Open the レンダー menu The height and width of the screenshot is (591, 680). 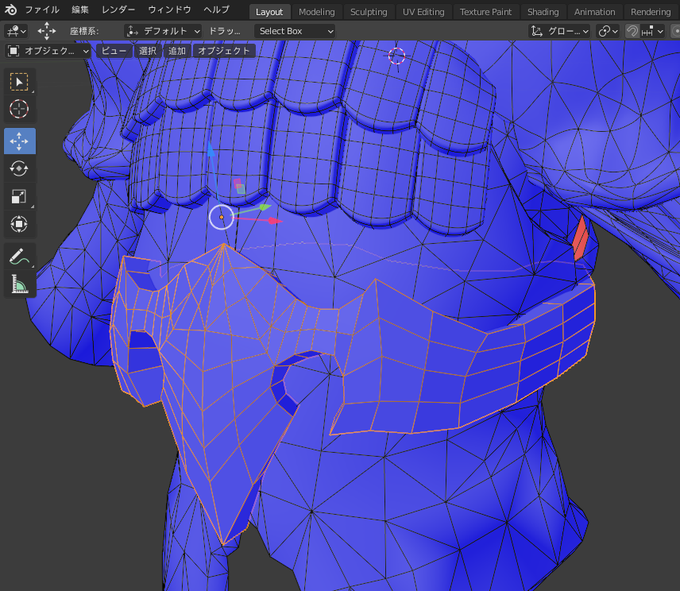point(118,9)
